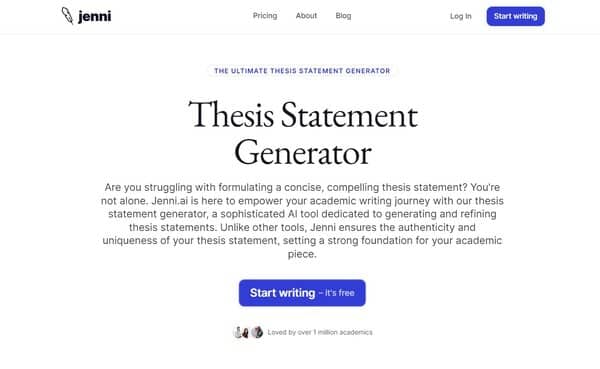Open the Pricing page
The image size is (600, 369).
point(265,16)
